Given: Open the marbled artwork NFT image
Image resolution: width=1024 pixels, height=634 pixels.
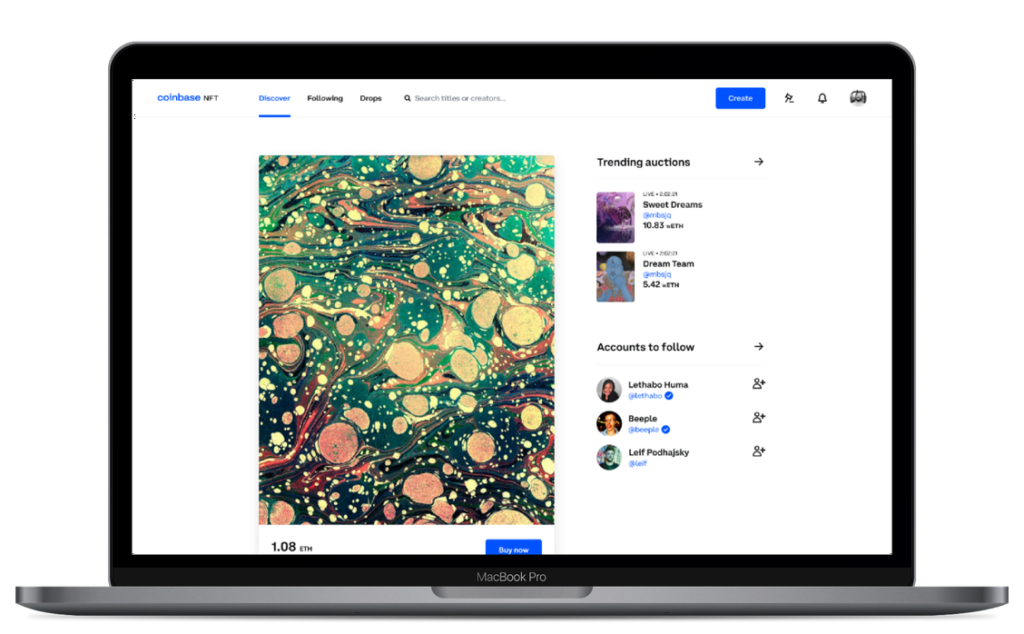Looking at the screenshot, I should coord(406,339).
